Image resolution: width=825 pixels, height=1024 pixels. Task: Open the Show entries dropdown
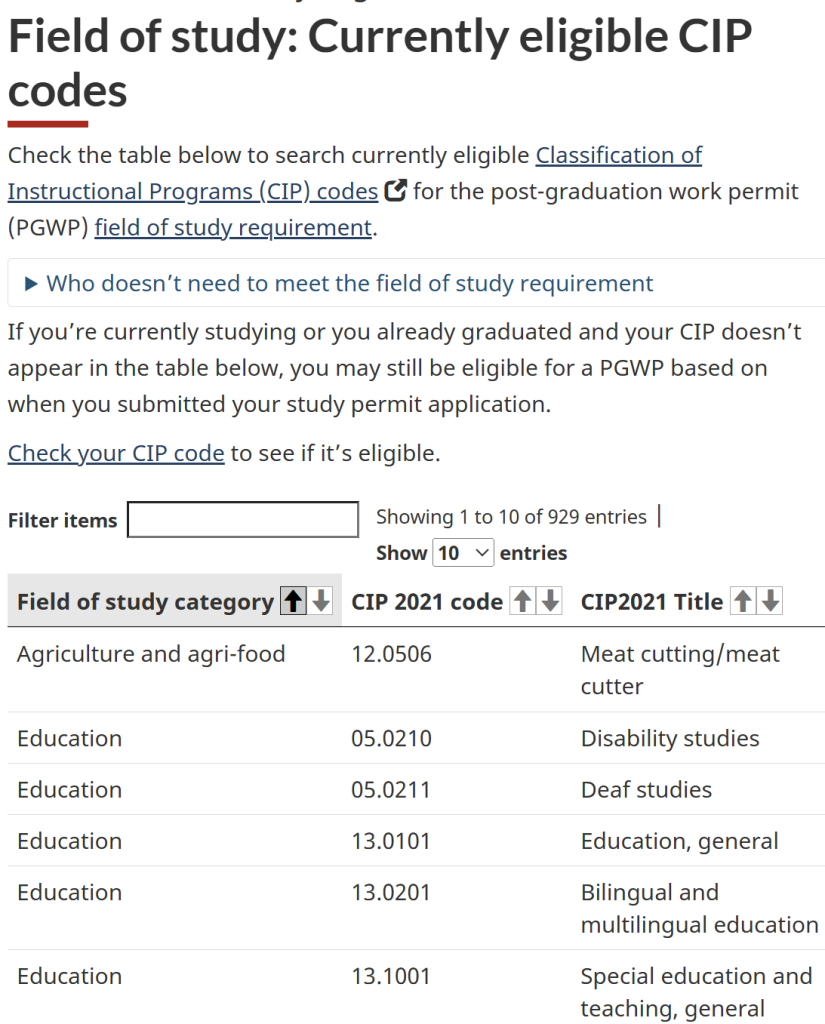click(x=464, y=553)
